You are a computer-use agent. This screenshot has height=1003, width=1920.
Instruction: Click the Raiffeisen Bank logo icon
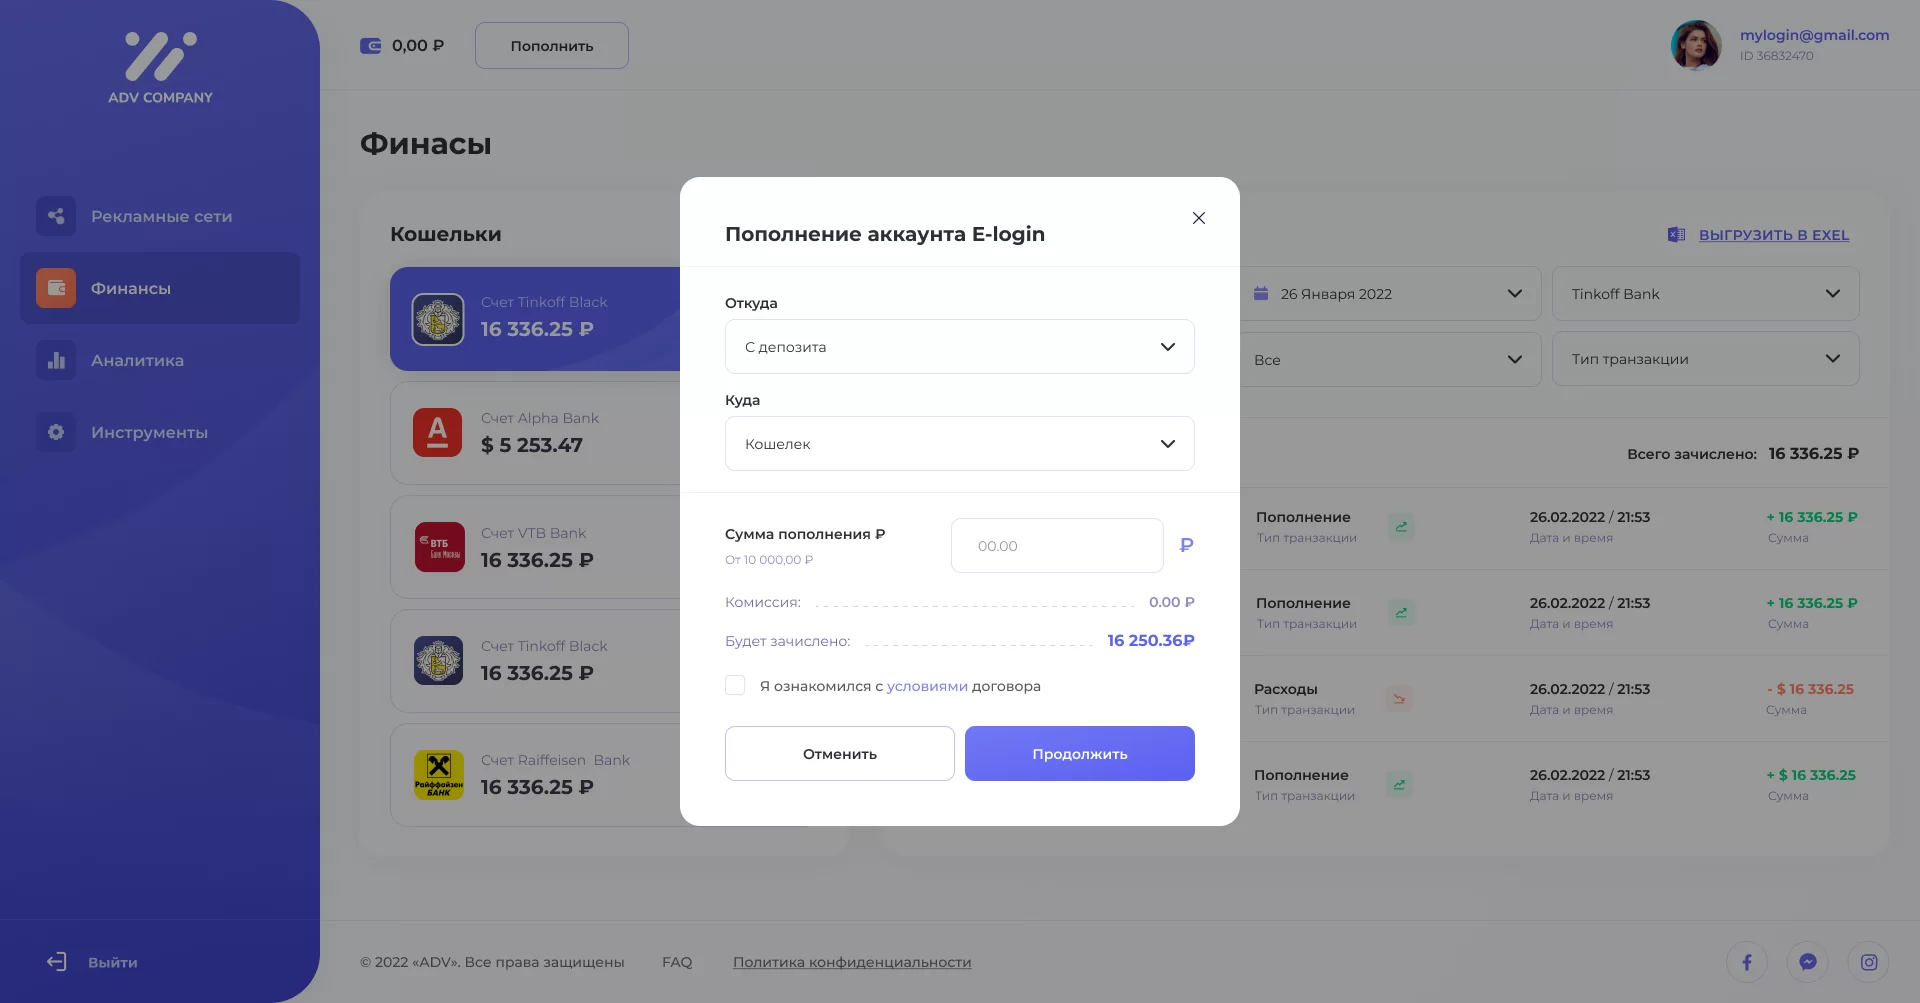[439, 775]
